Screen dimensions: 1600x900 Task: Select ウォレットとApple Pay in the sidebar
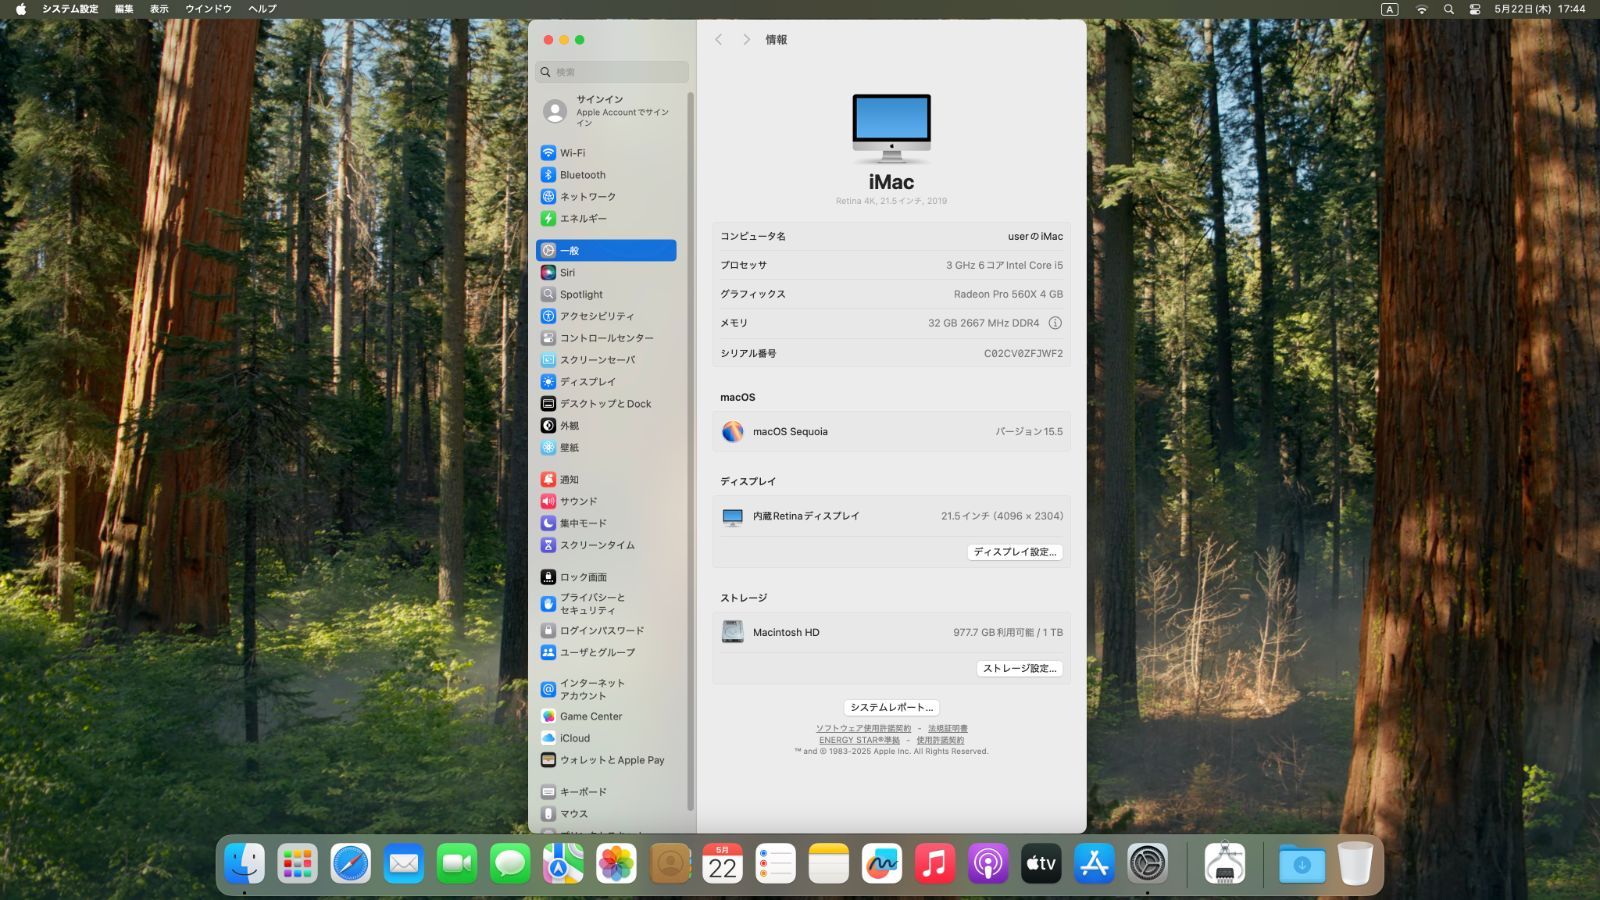pos(606,760)
